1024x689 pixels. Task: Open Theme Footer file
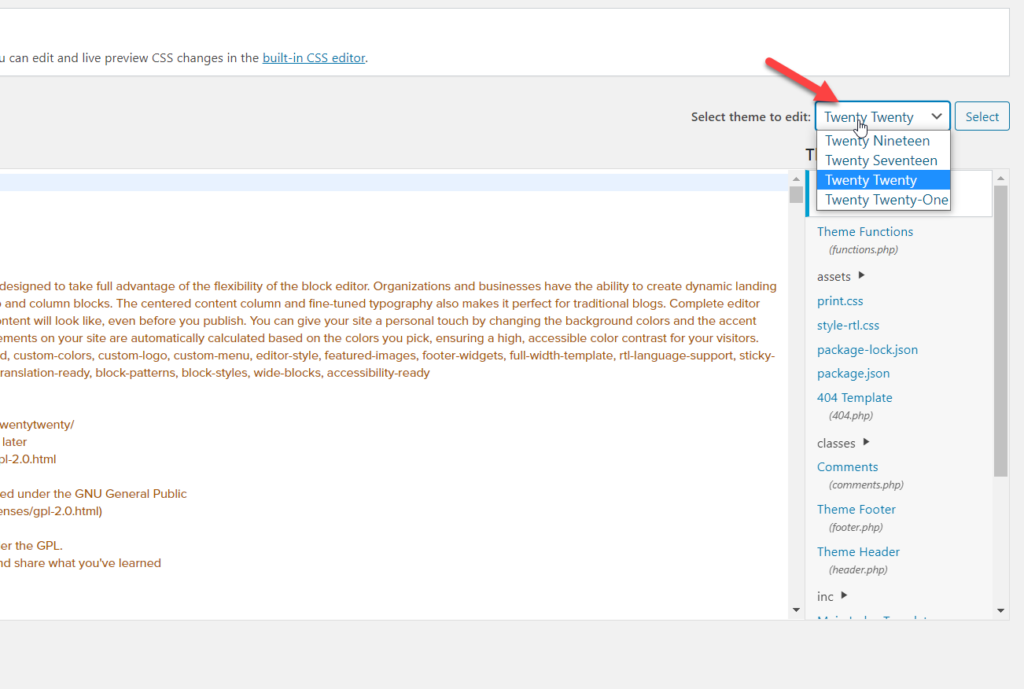(x=856, y=509)
